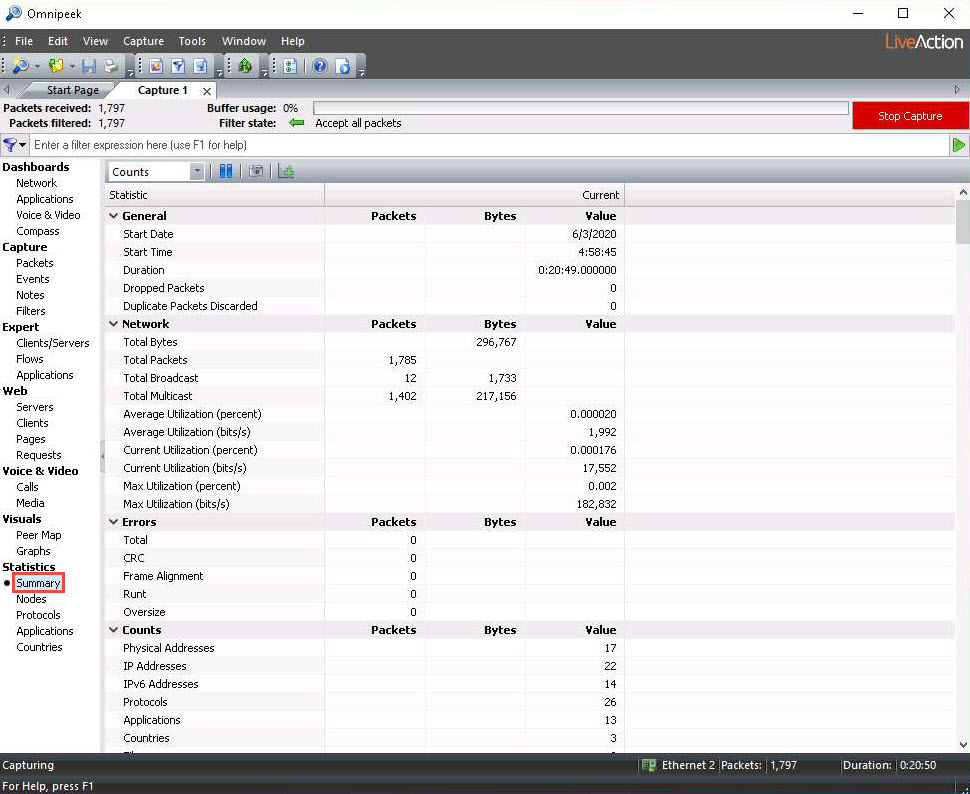Click the Ethernet 2 adapter icon in status bar
This screenshot has width=970, height=794.
tap(648, 766)
